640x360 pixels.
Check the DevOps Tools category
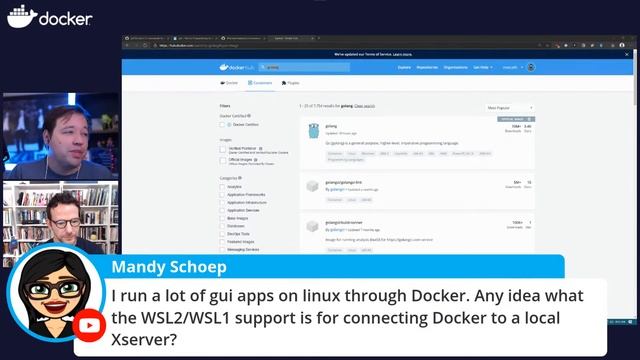[222, 234]
